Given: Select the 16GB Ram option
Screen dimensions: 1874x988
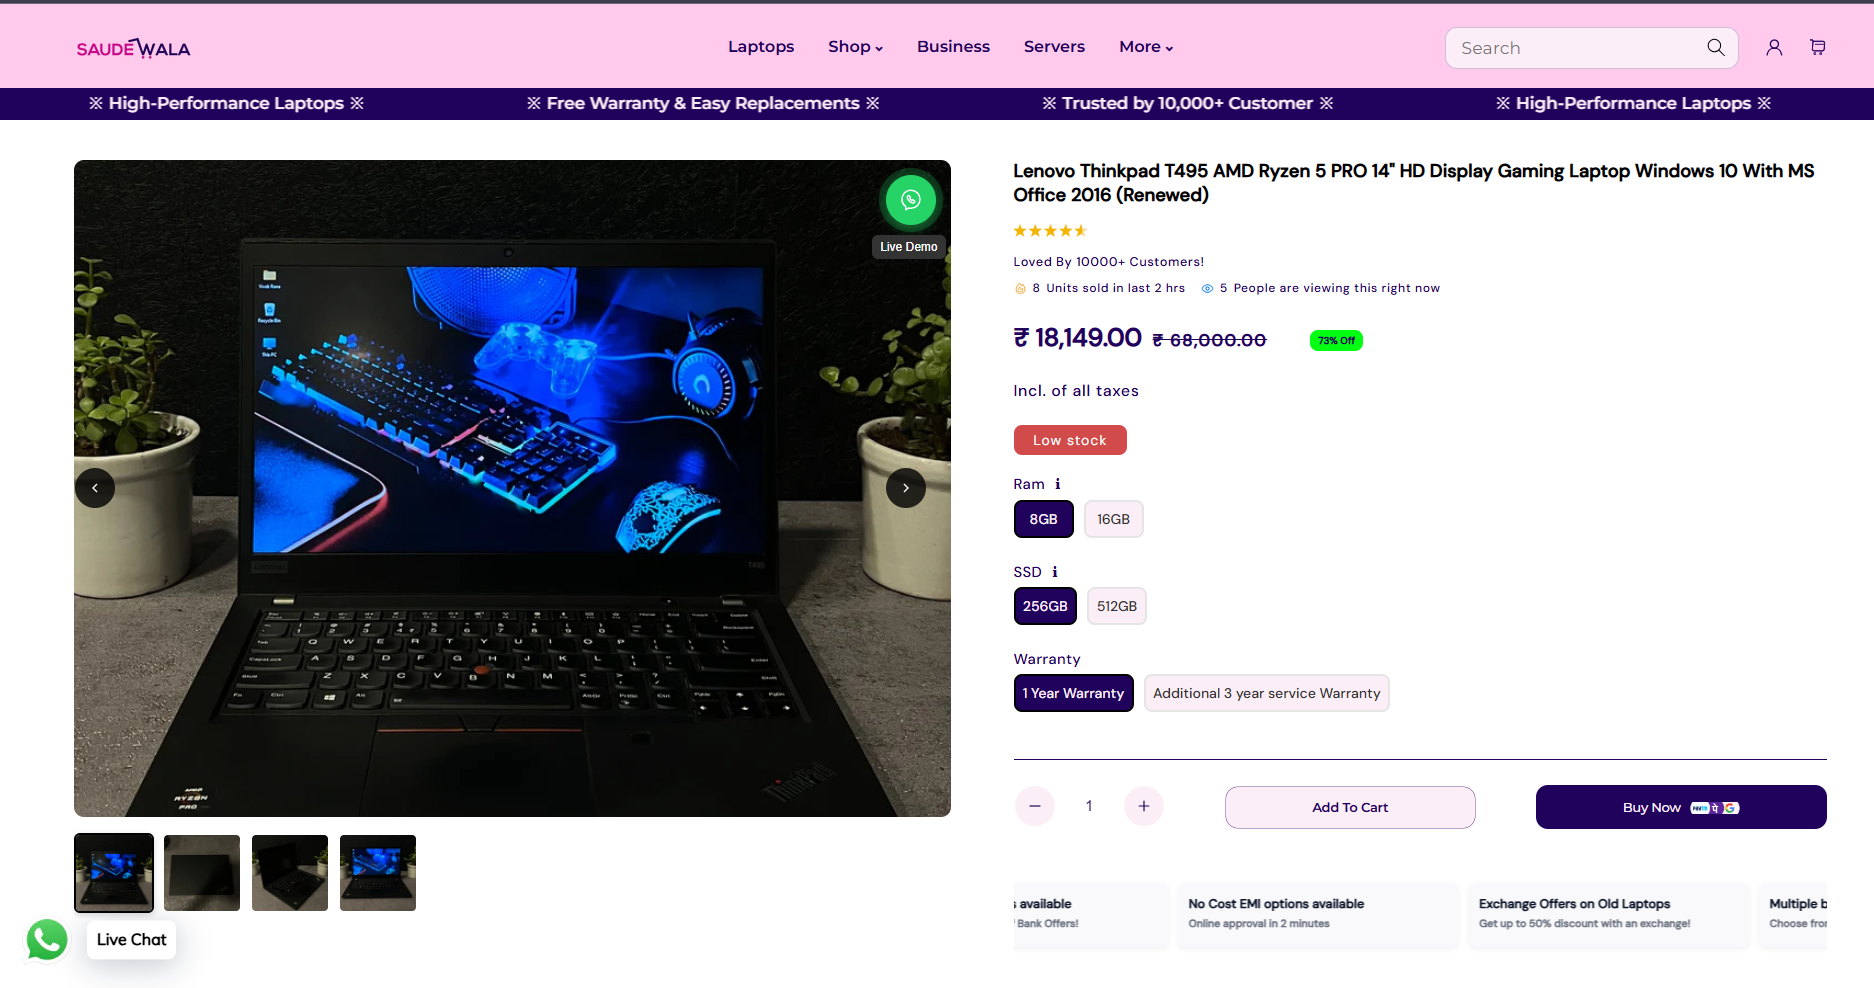Looking at the screenshot, I should tap(1113, 519).
